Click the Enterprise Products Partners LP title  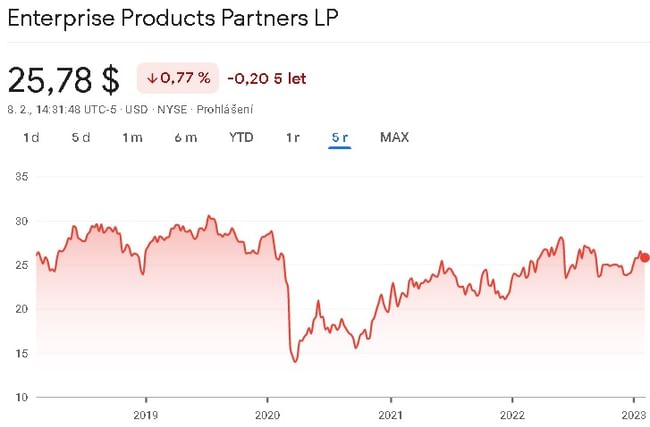pyautogui.click(x=171, y=20)
